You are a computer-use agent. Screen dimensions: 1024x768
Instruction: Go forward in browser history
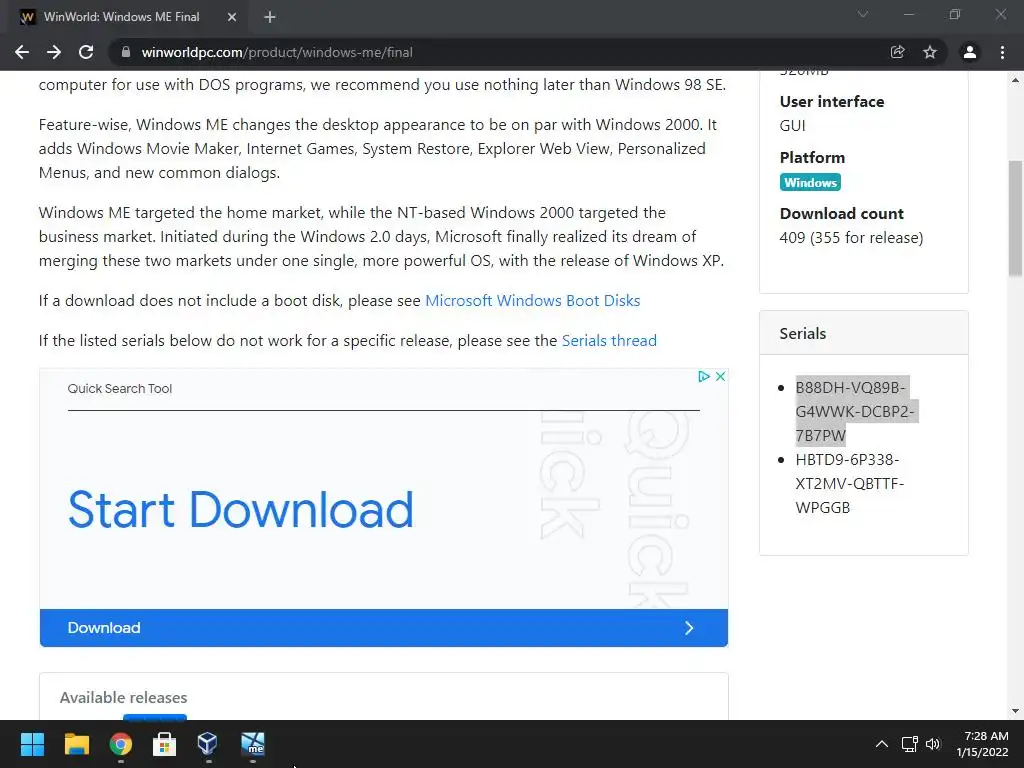pyautogui.click(x=54, y=52)
